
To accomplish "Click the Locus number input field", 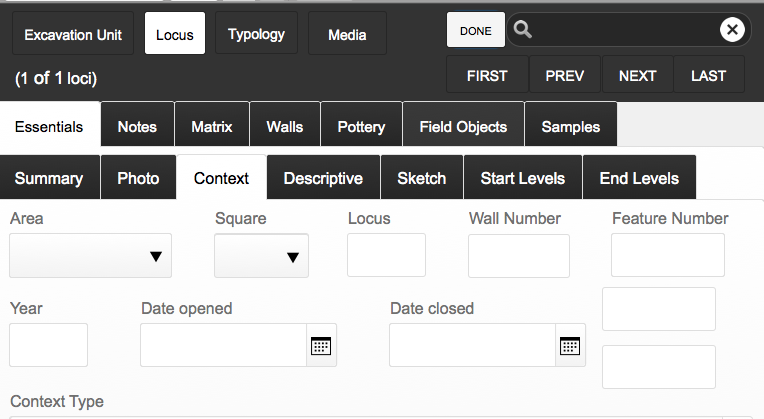I will (x=386, y=255).
